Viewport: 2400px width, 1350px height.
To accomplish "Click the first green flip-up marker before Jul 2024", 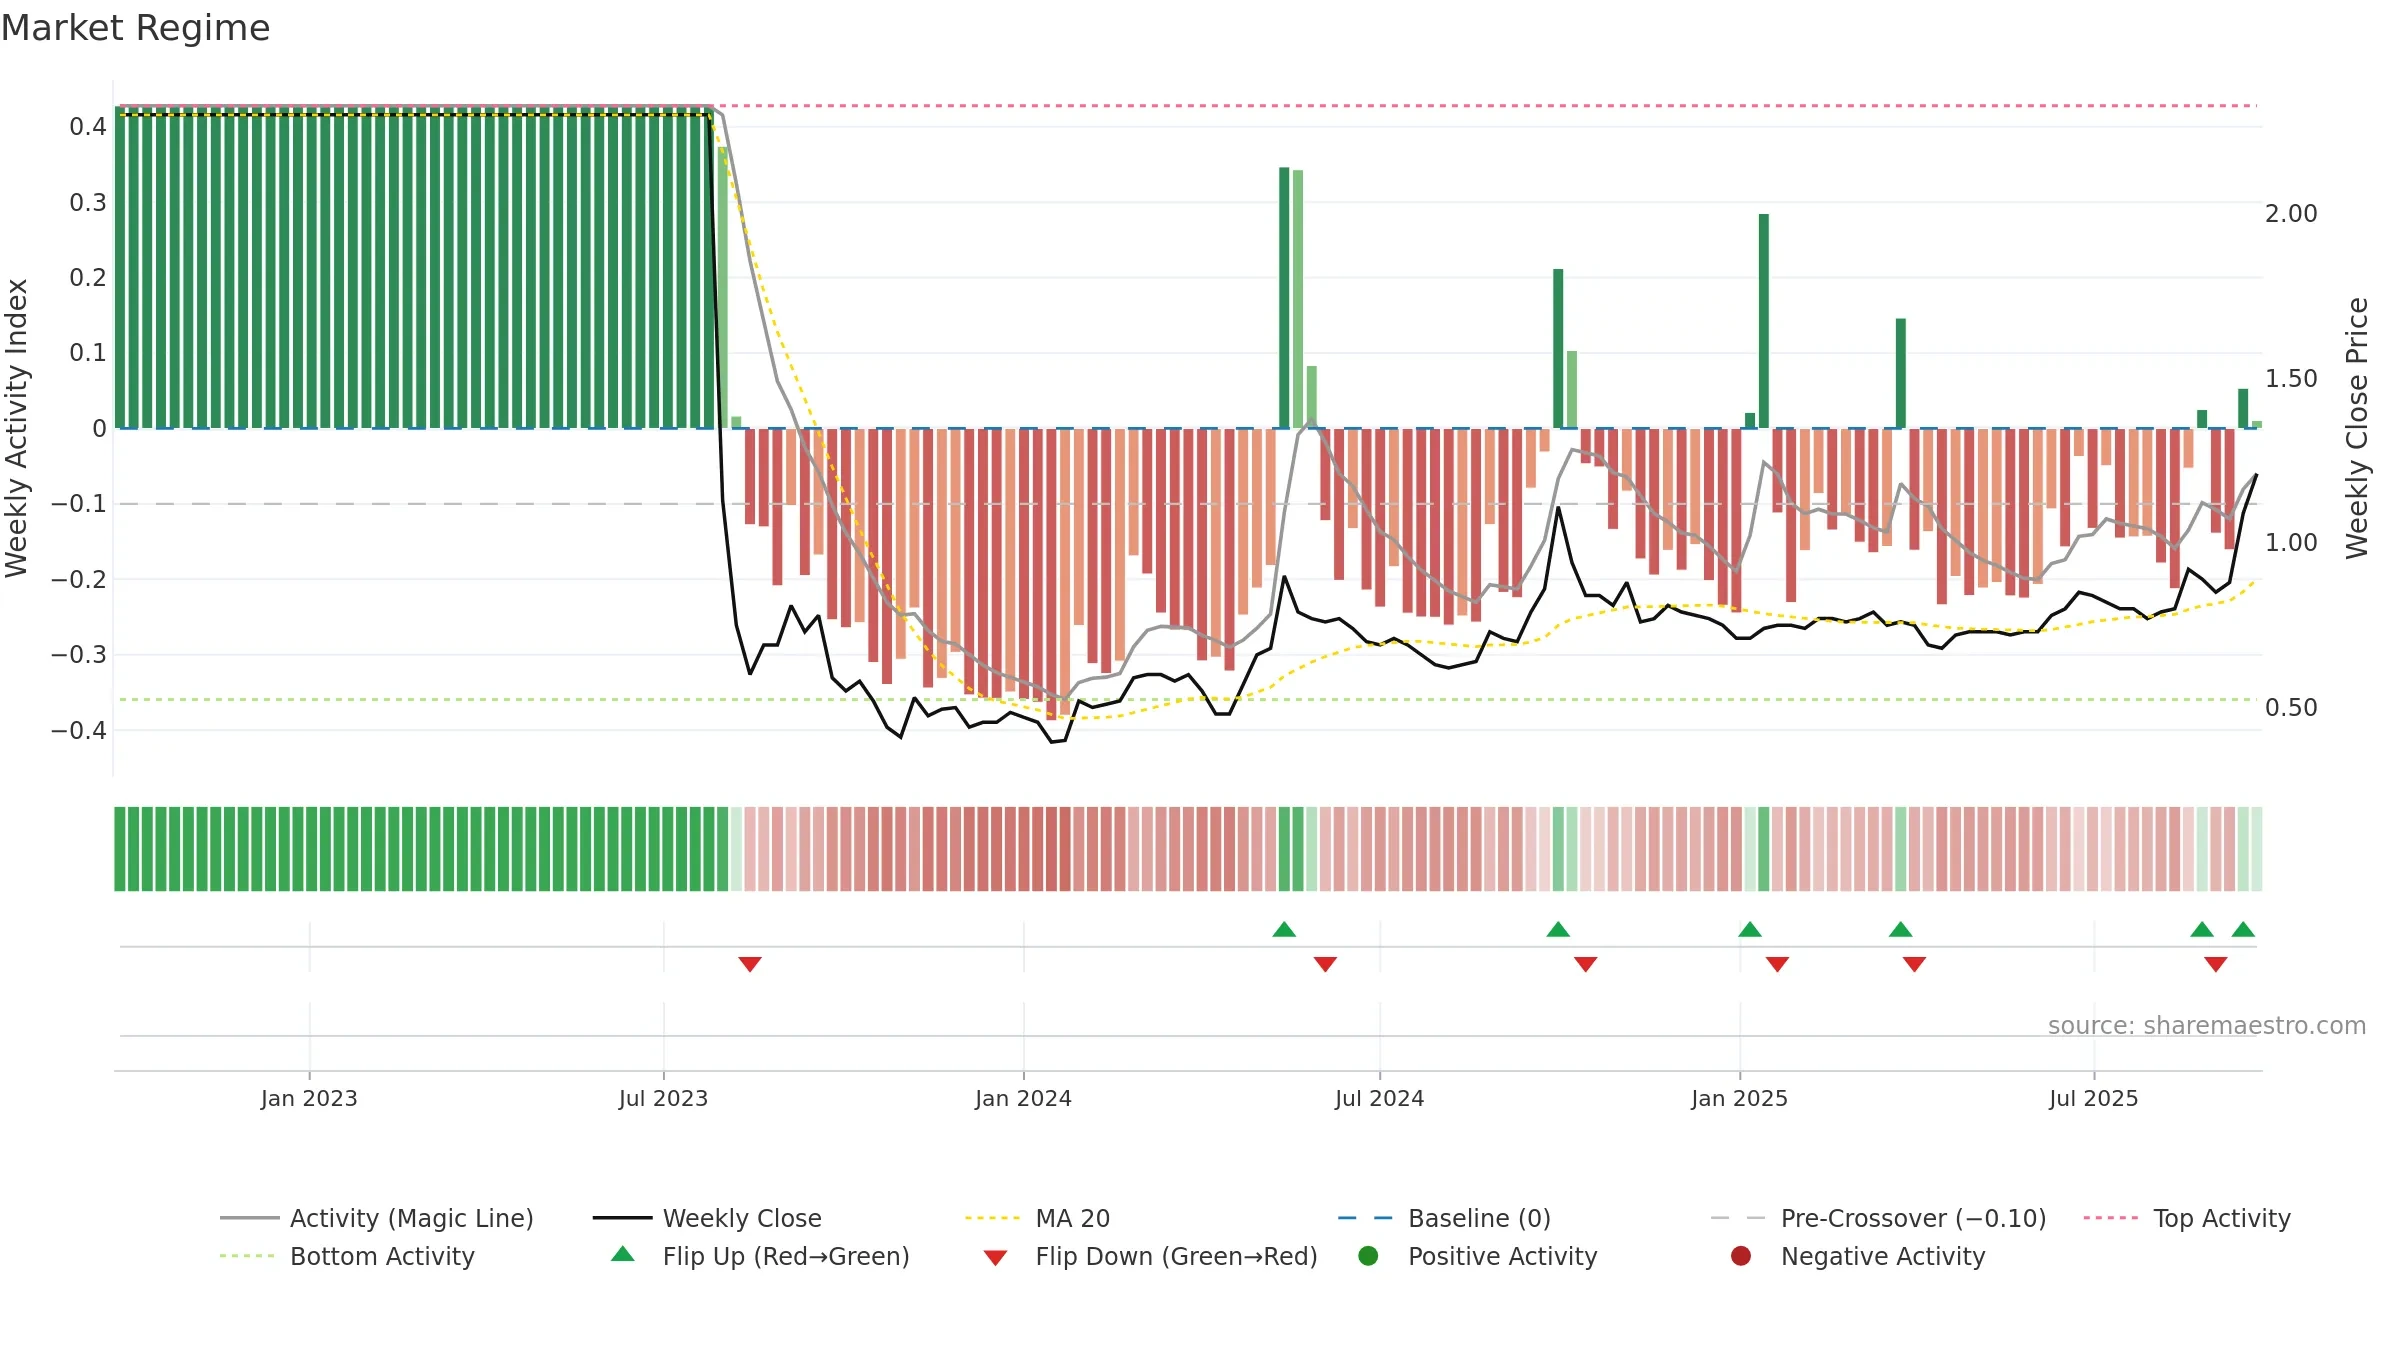I will 1284,929.
